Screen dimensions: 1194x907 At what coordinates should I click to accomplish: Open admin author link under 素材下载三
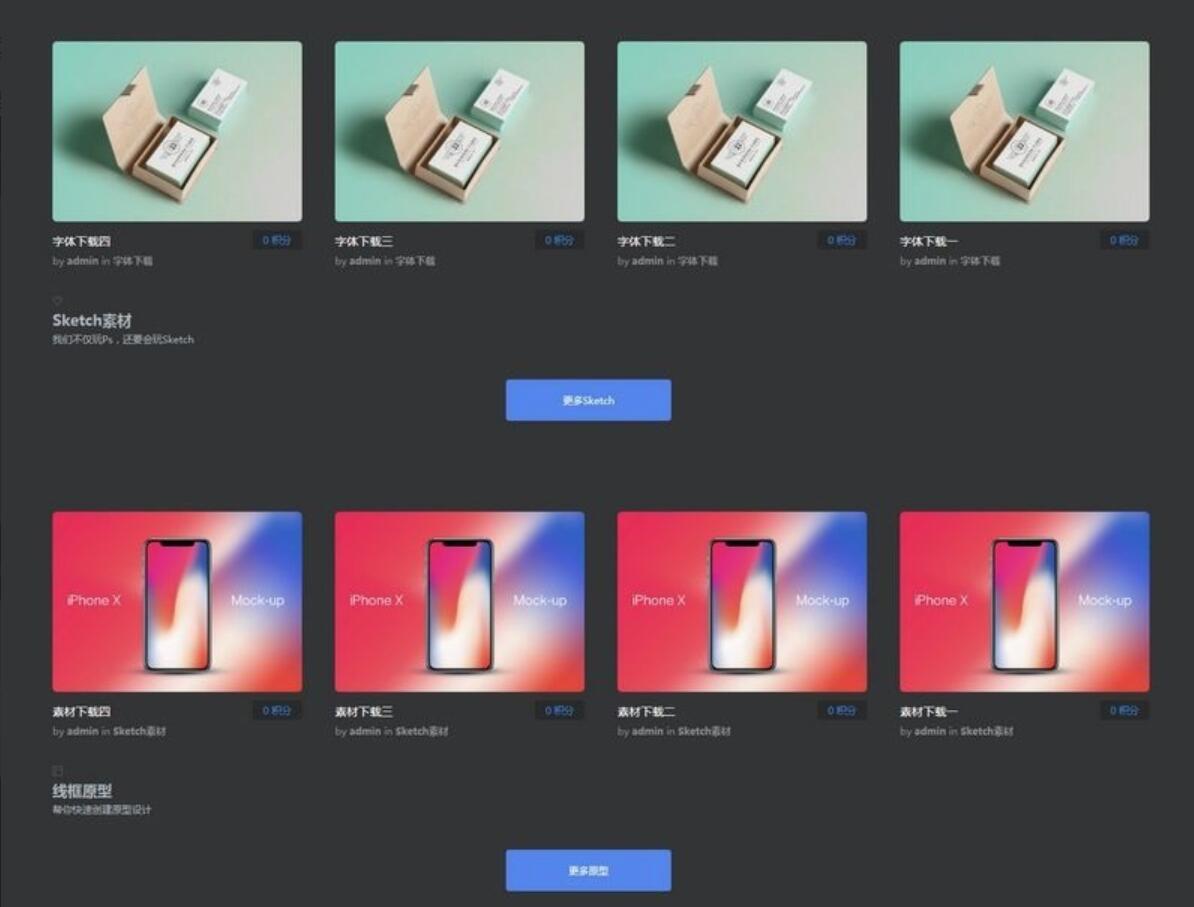(x=365, y=731)
